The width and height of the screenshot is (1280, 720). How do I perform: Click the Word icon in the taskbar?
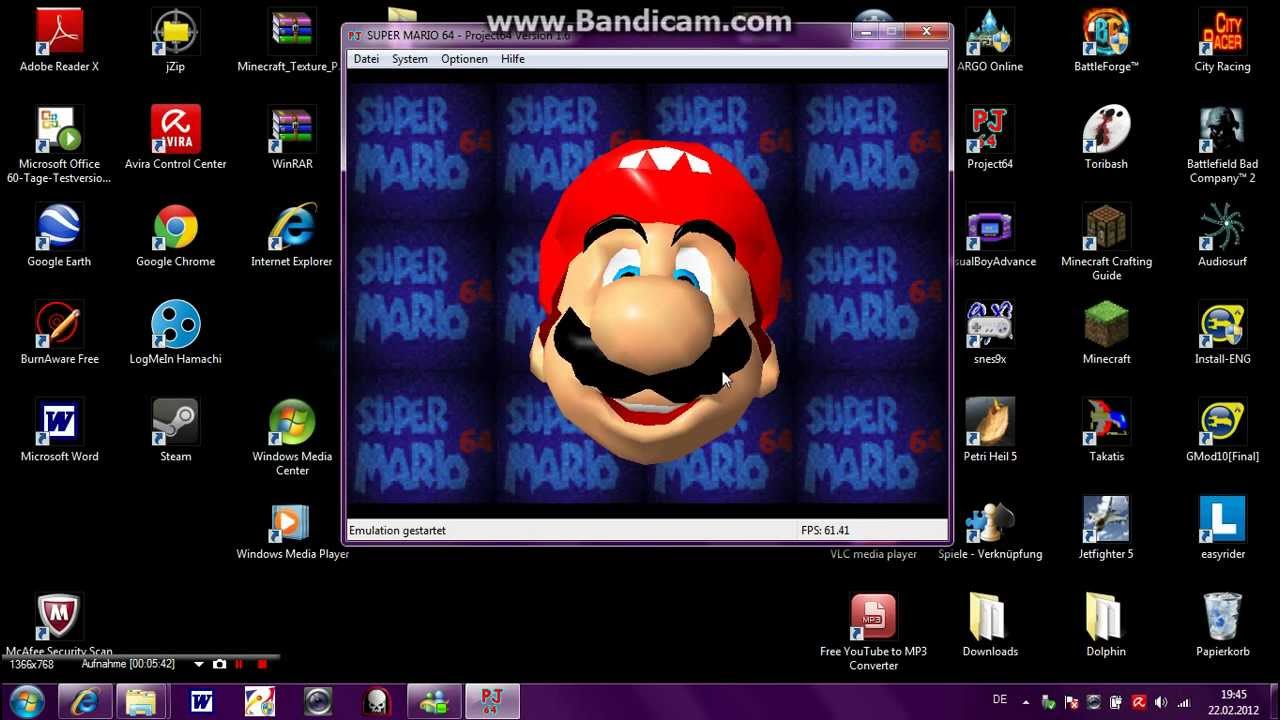(x=201, y=702)
